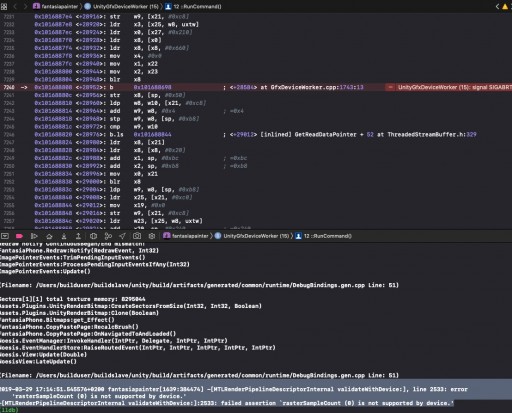Screen dimensions: 512x413
Task: Select the MTLRenderPipelineDescriptorInternal 'line 2533: error' line
Action: coord(234,389)
